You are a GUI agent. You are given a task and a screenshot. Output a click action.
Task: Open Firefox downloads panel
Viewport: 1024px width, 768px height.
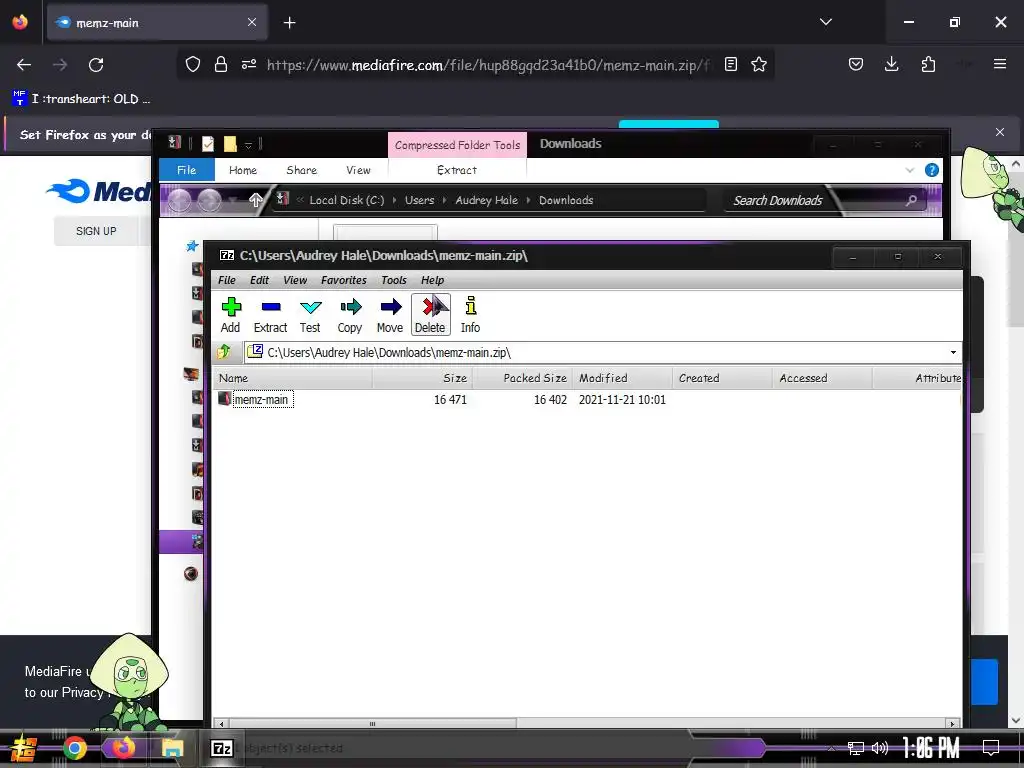coord(891,65)
